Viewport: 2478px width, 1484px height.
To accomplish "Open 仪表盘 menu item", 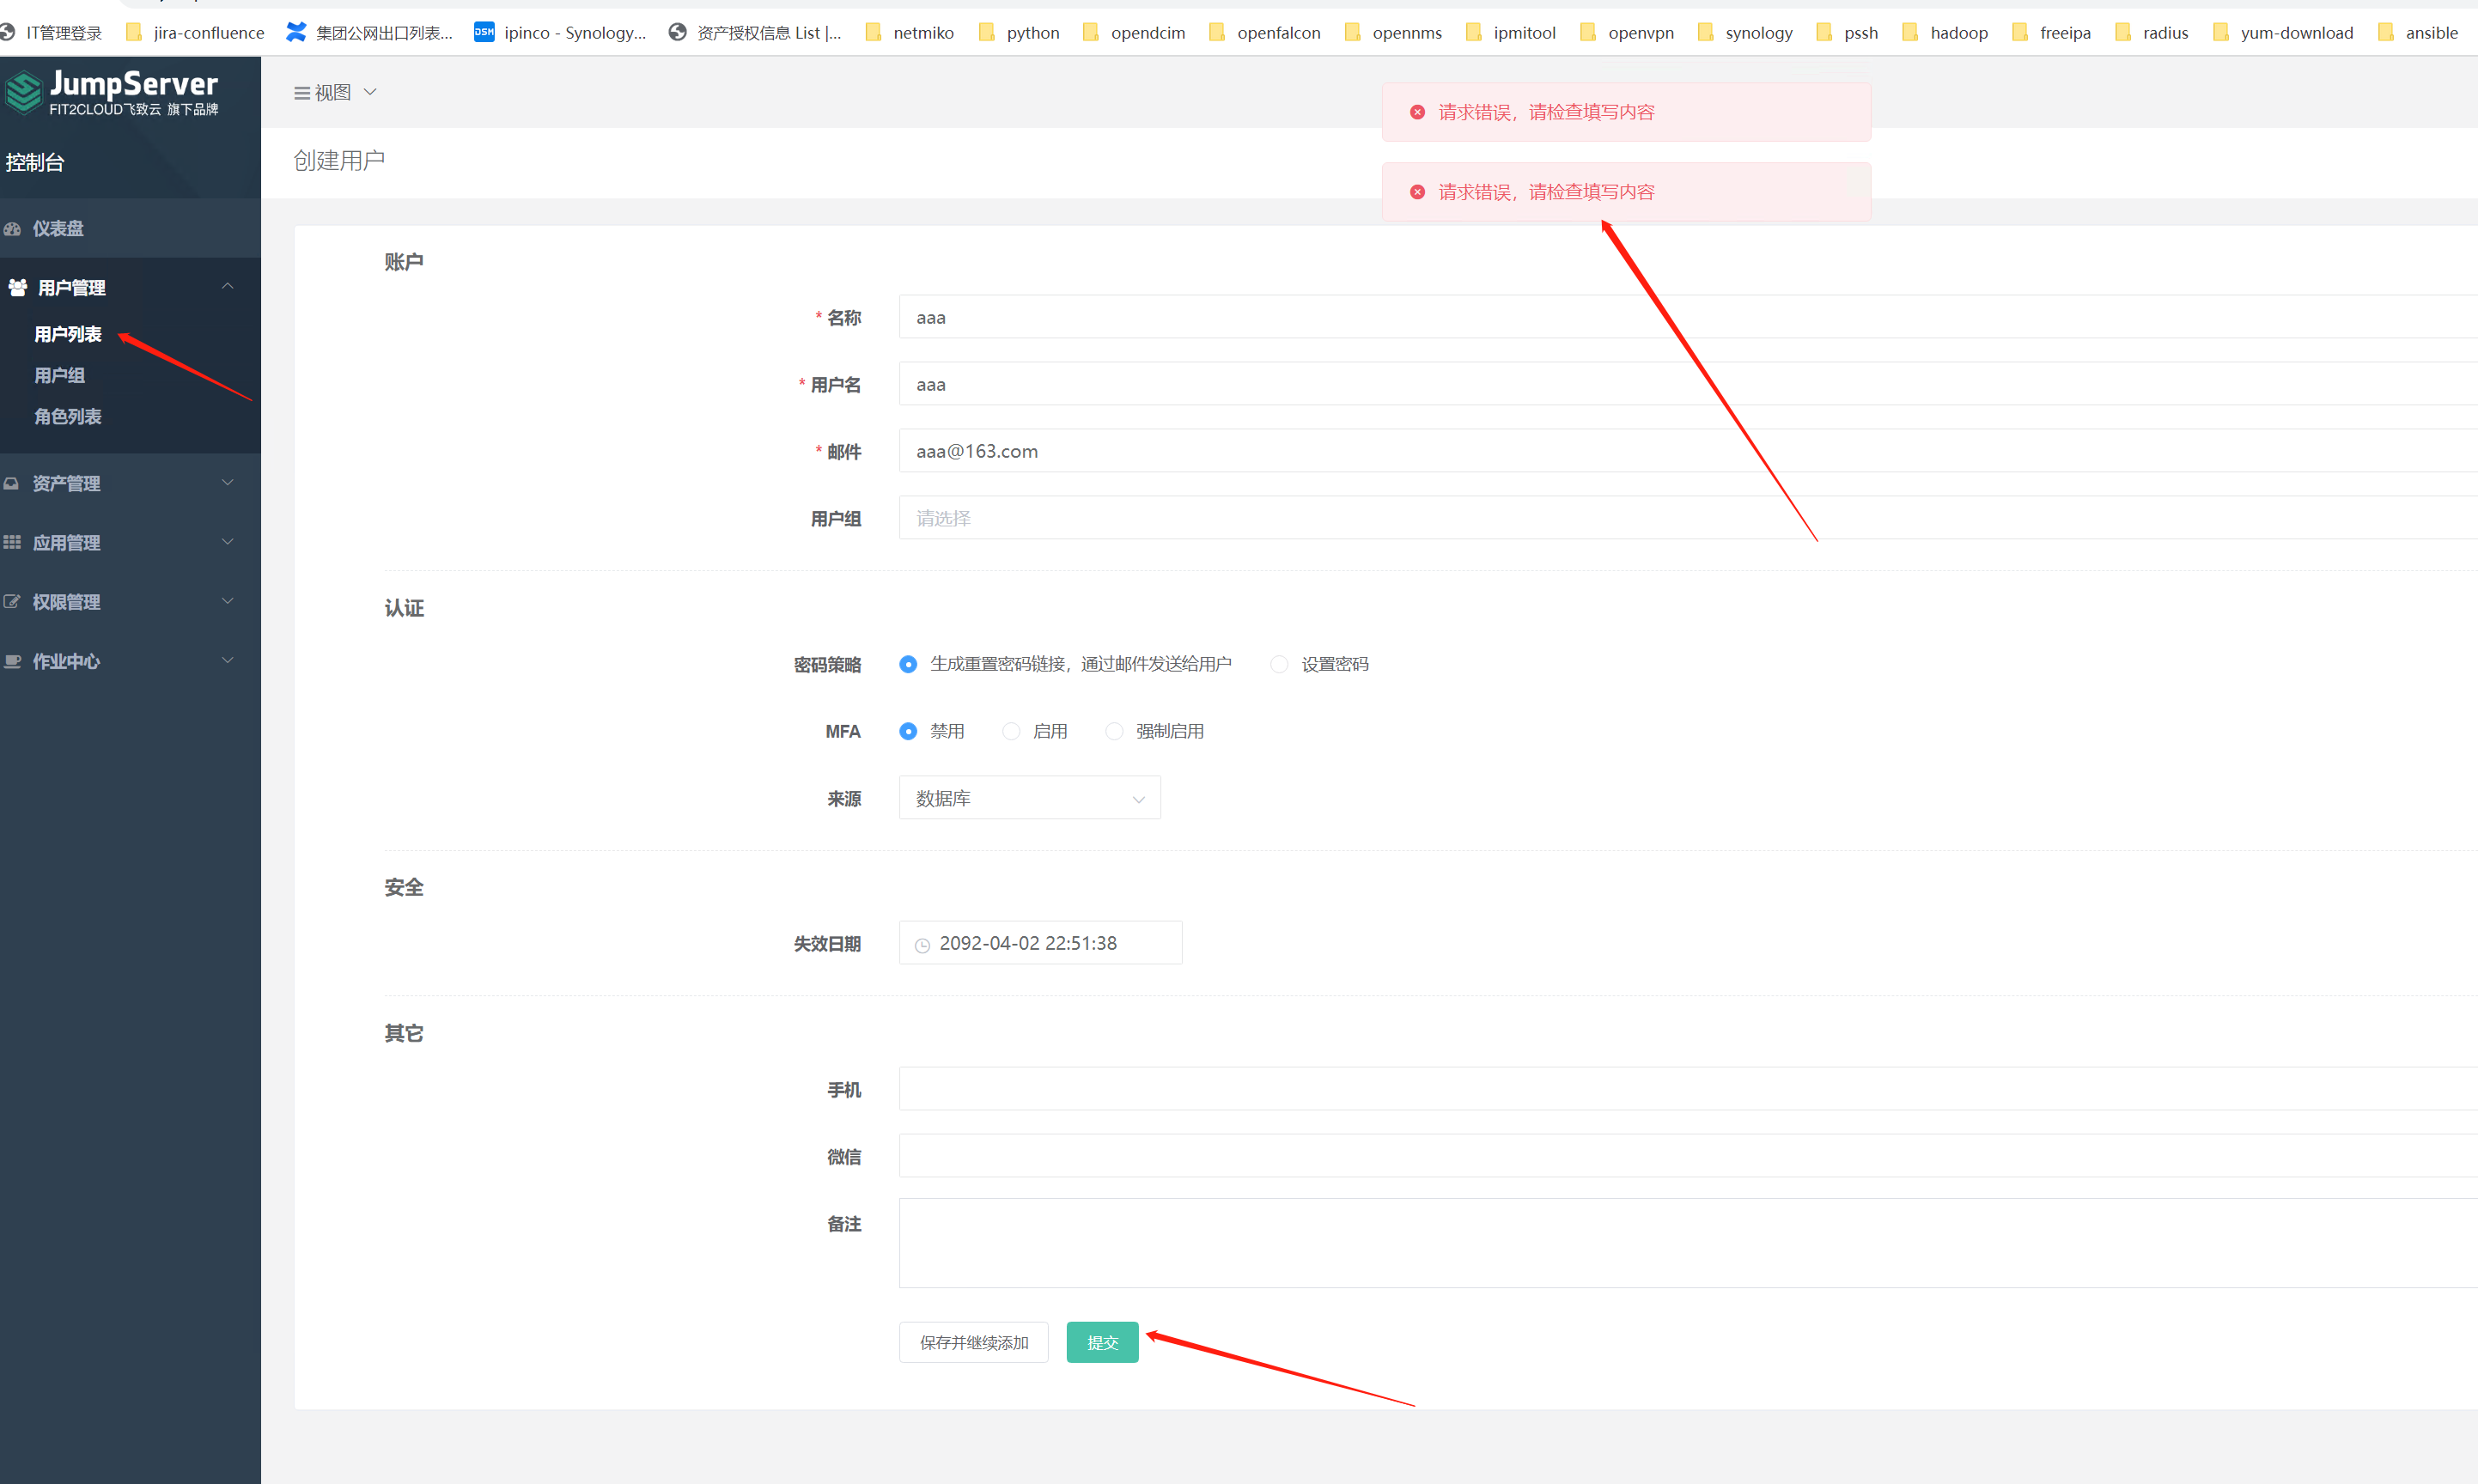I will click(130, 228).
